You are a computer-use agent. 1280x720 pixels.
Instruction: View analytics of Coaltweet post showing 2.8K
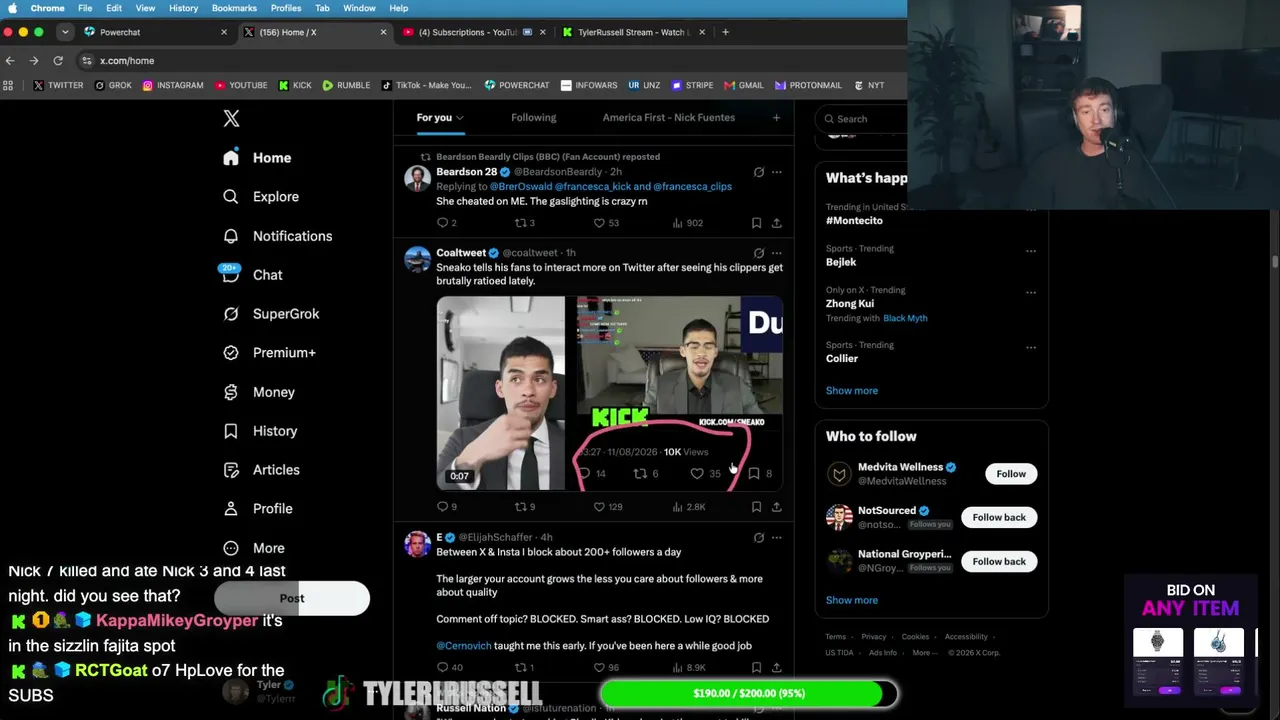tap(688, 507)
